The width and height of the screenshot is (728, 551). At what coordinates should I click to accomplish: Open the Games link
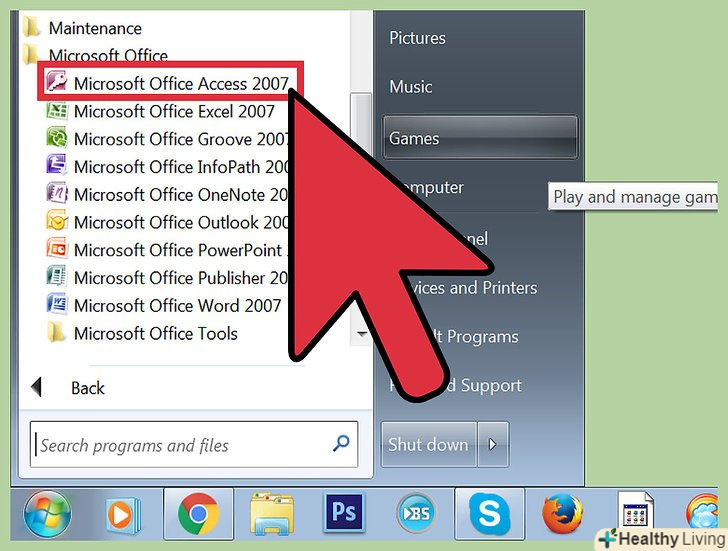pos(480,138)
